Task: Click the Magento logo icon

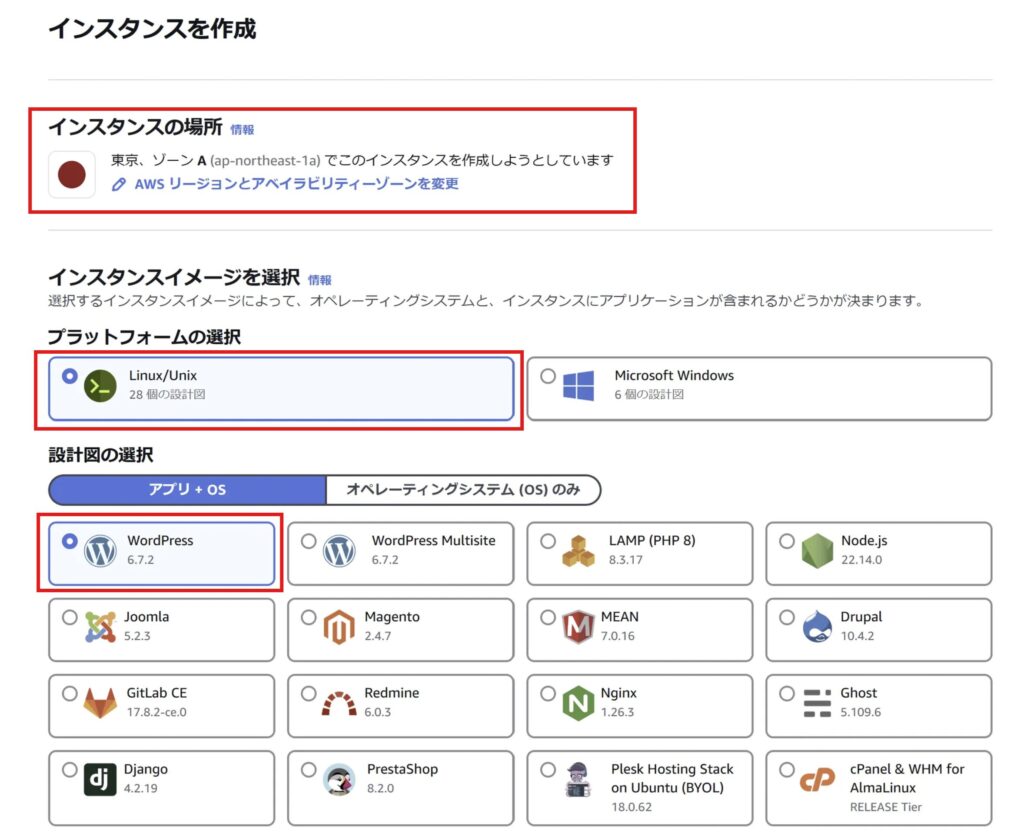Action: point(339,628)
